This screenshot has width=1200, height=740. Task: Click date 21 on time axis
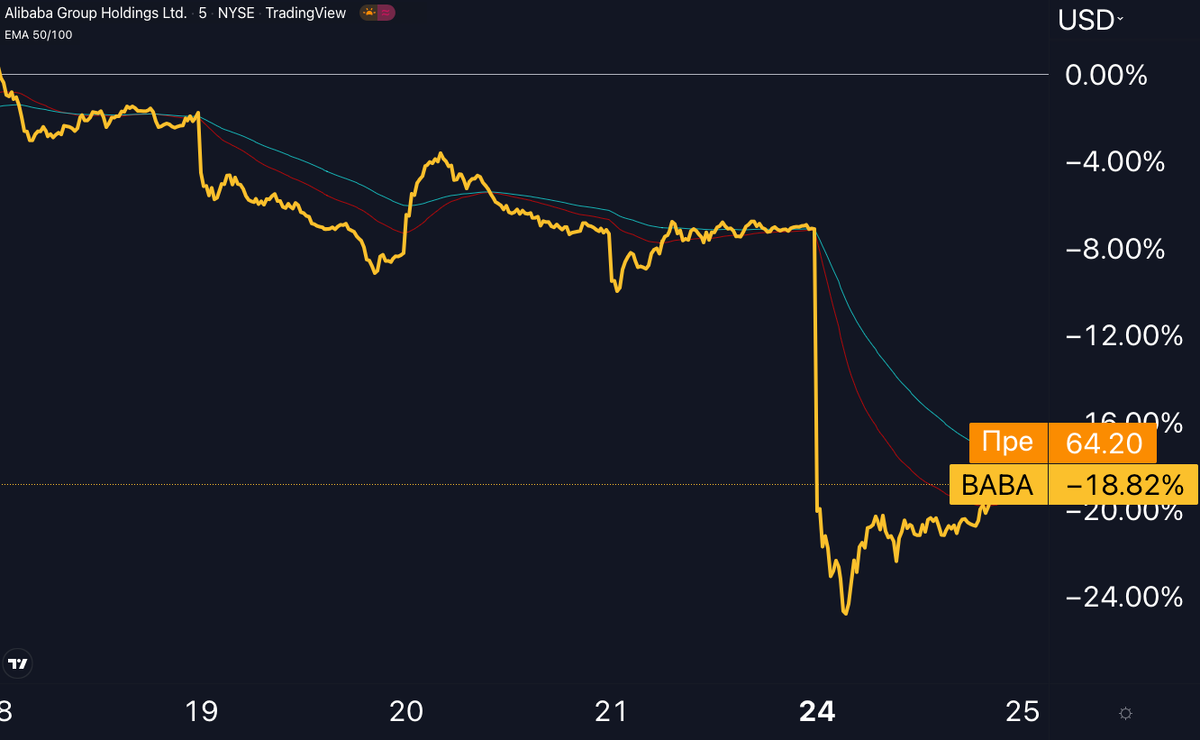coord(610,711)
